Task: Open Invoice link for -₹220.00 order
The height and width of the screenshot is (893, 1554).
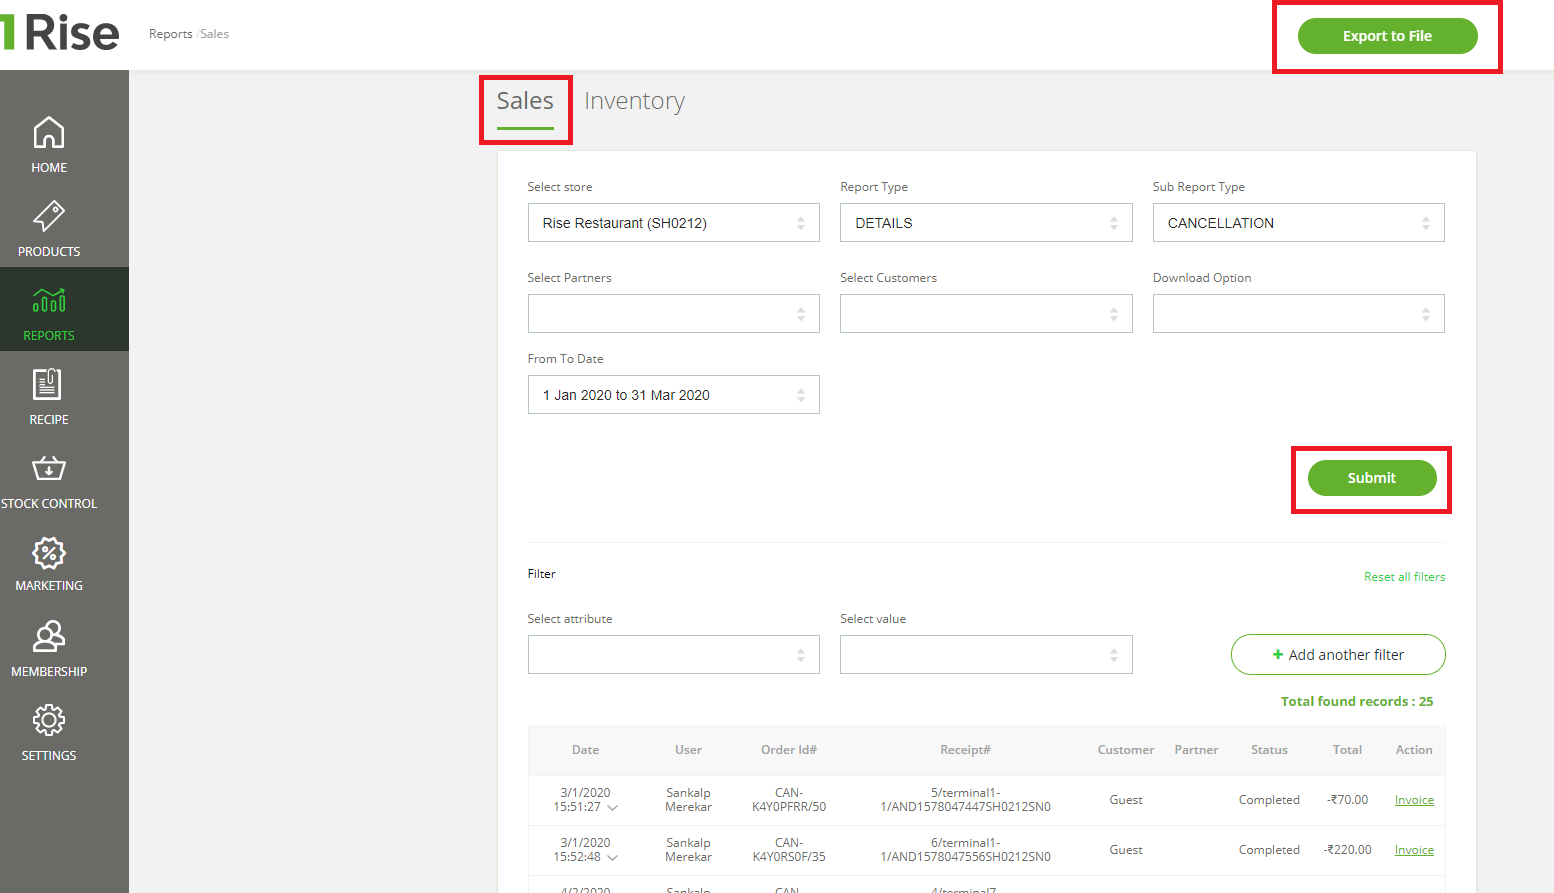Action: (1414, 850)
